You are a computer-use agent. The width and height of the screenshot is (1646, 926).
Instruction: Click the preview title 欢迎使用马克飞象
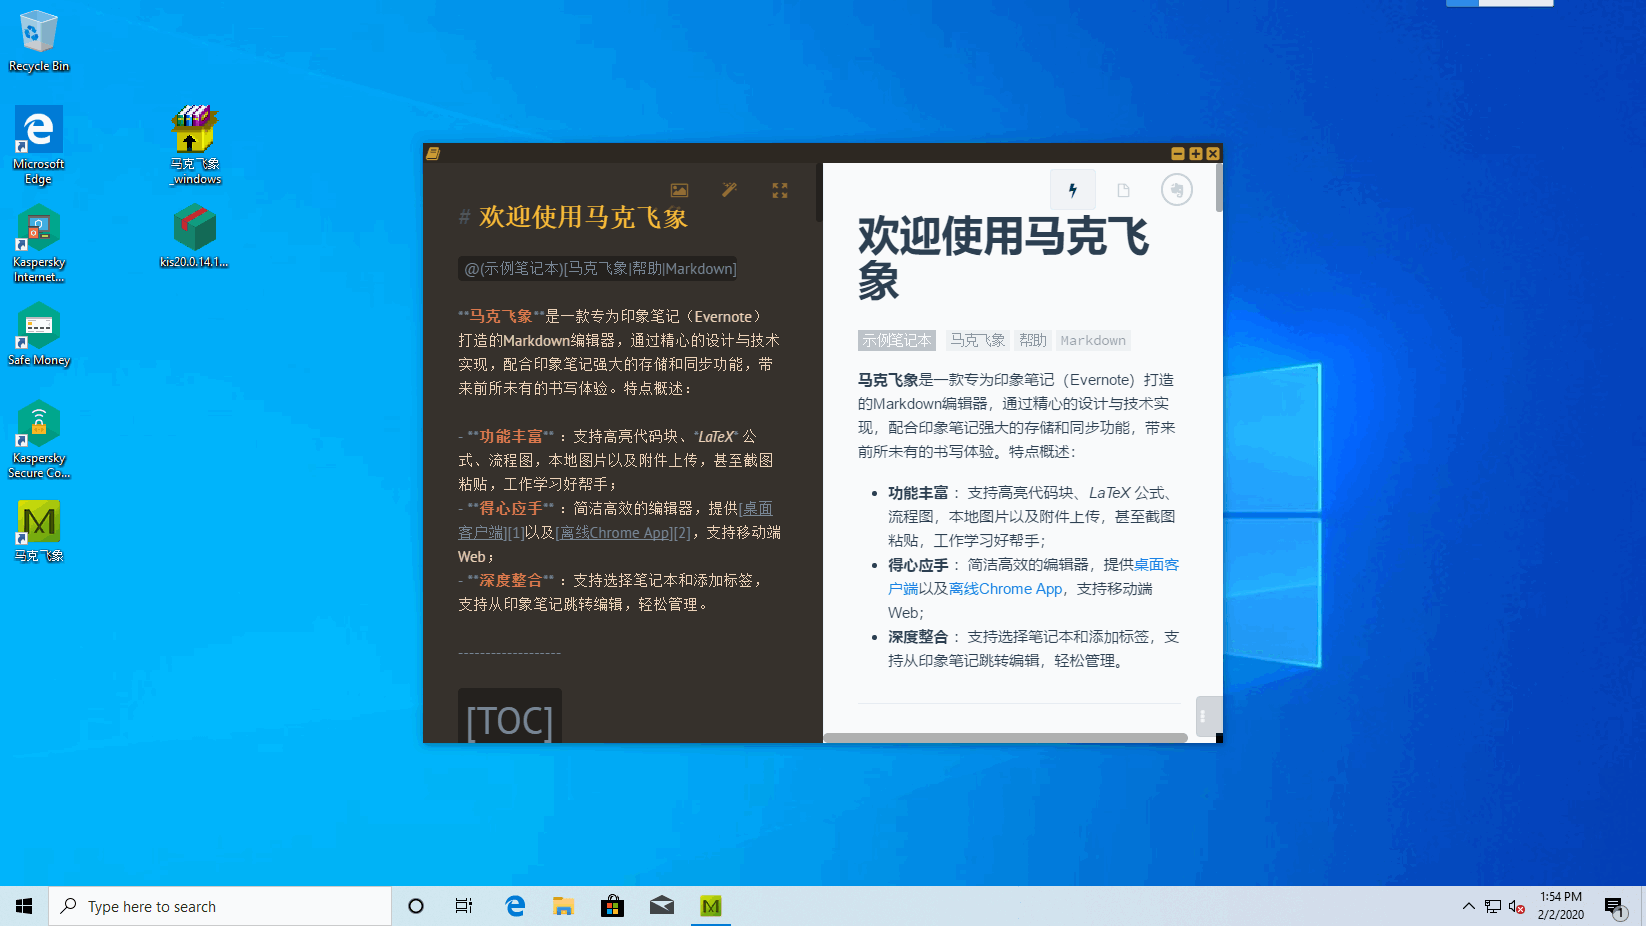tap(1003, 258)
